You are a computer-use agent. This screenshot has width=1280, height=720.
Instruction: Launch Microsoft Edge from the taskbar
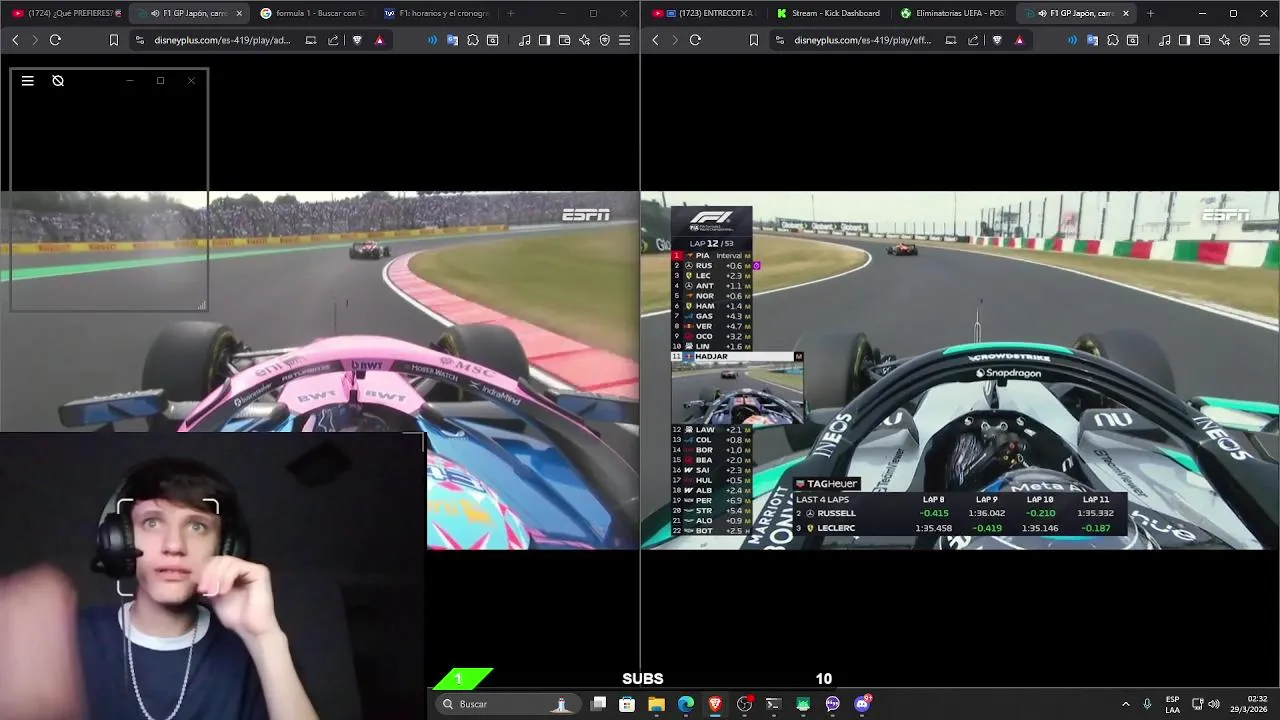(x=686, y=704)
